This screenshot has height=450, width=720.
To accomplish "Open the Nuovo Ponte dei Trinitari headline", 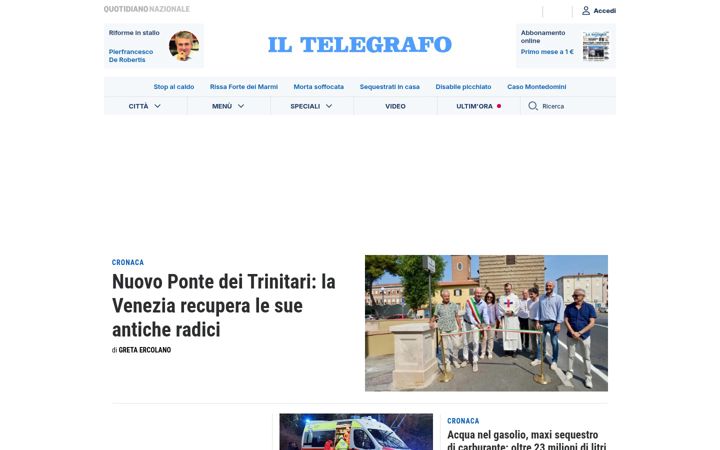I will (224, 305).
